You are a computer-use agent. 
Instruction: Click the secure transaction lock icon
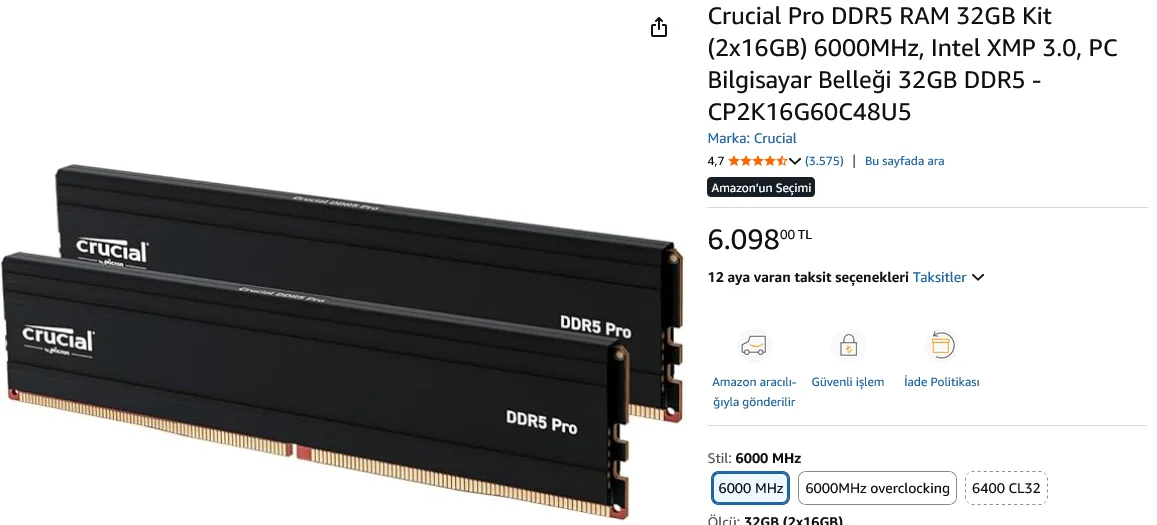(x=848, y=346)
